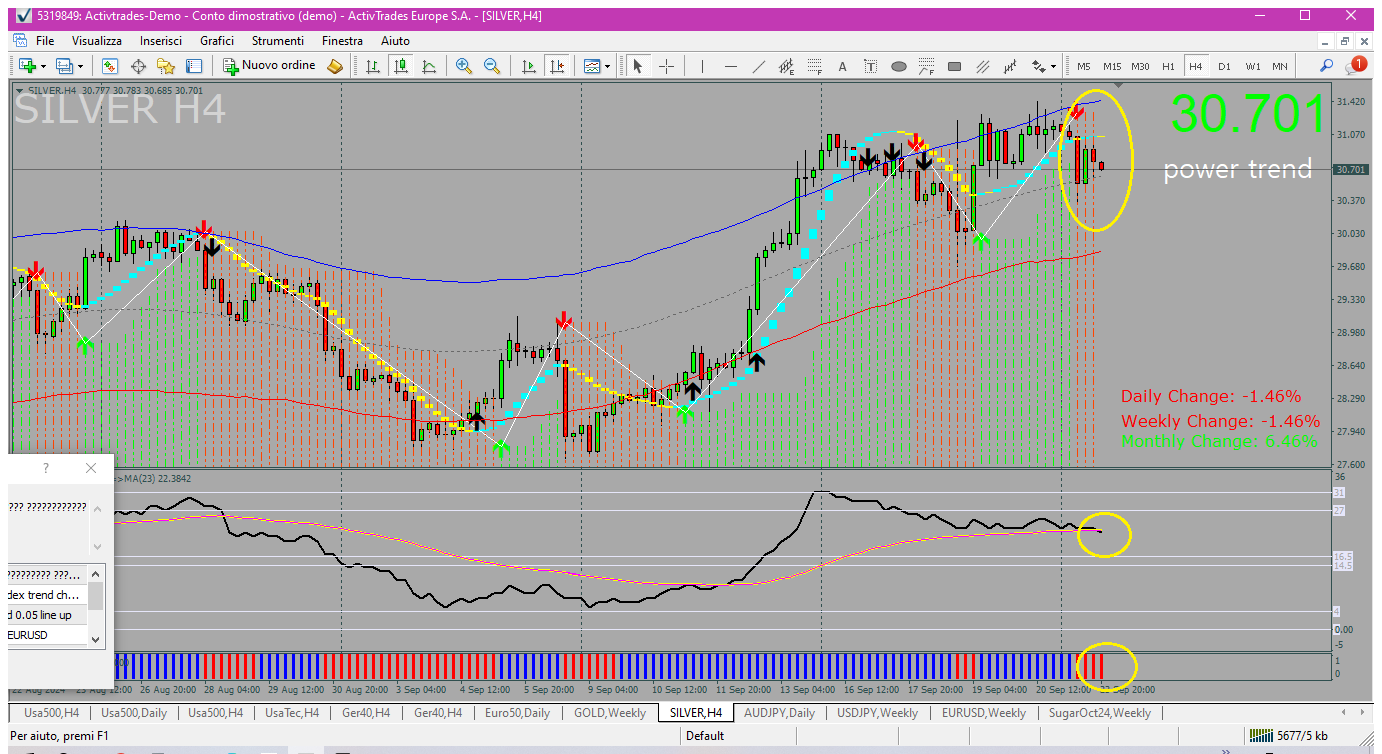Switch timeframe to D1
The image size is (1382, 754).
(x=1224, y=66)
